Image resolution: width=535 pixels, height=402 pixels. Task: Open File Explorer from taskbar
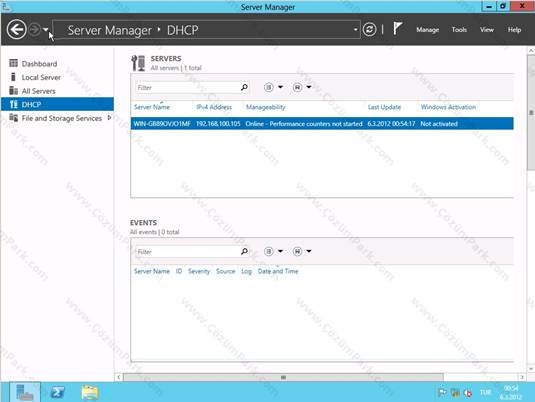pyautogui.click(x=90, y=392)
